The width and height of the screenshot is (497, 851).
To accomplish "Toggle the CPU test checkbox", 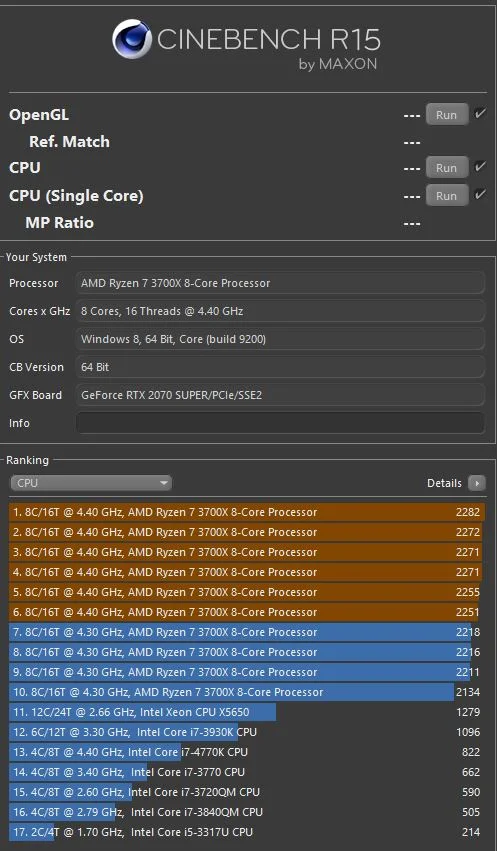I will (480, 167).
